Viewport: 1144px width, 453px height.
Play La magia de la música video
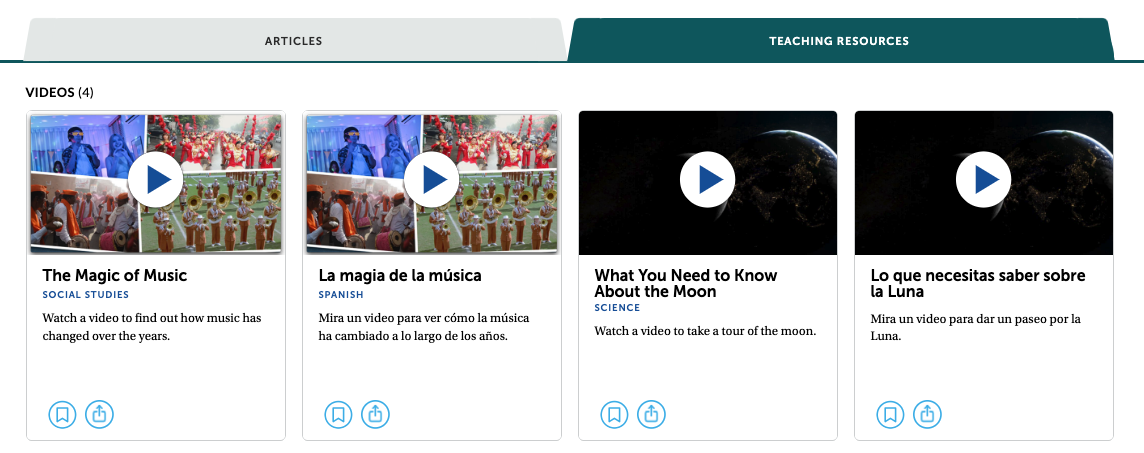click(x=432, y=180)
